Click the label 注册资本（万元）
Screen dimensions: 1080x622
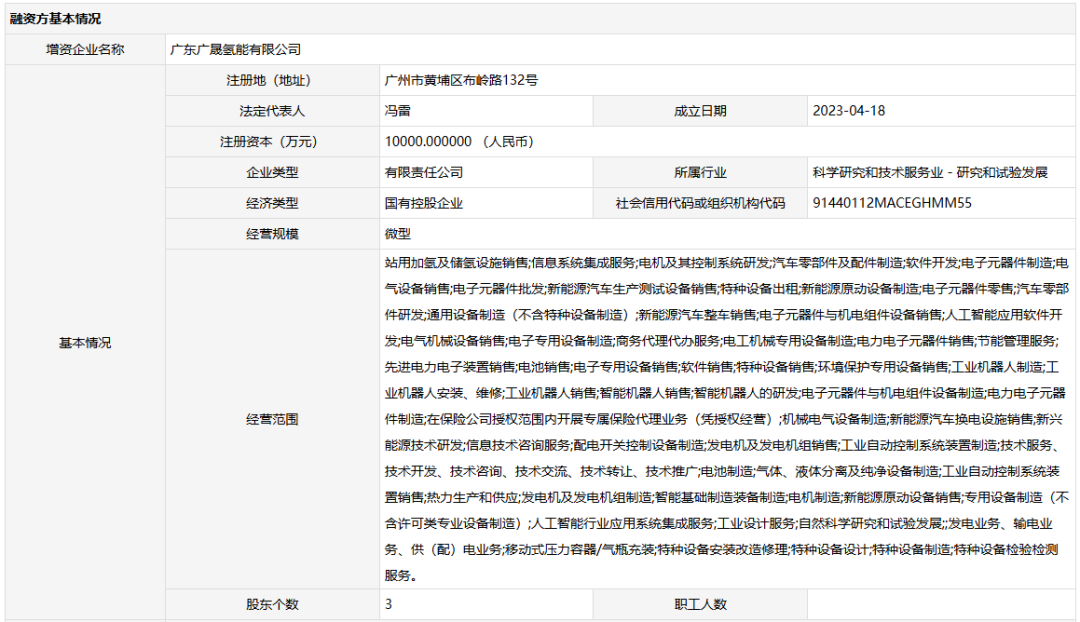click(x=272, y=142)
